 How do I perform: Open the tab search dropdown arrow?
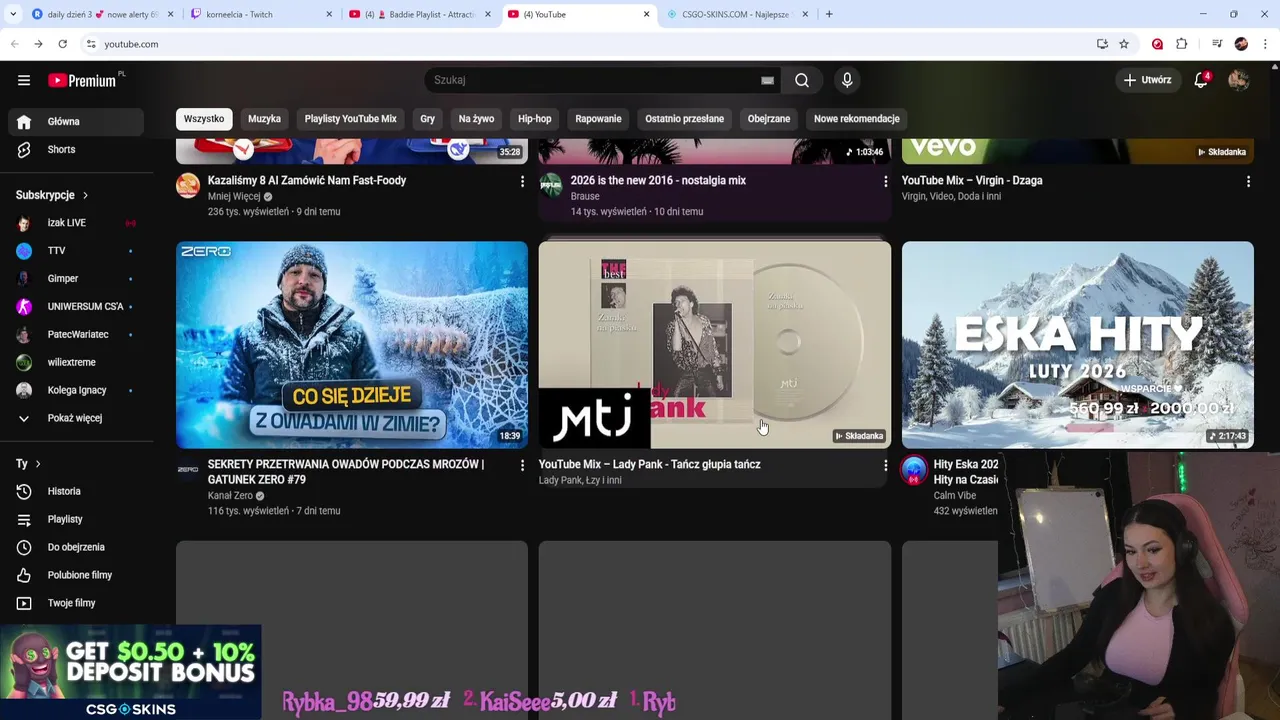coord(13,14)
